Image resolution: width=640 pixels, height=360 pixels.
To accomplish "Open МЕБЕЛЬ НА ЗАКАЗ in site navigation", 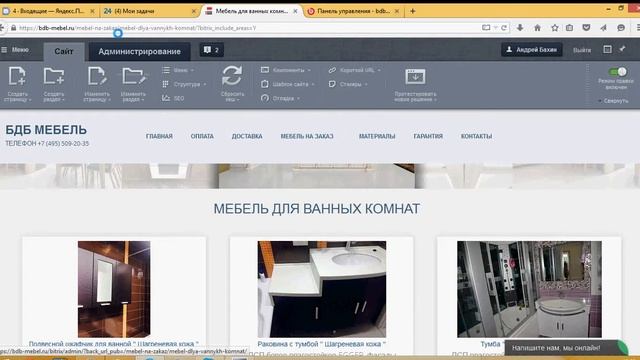I will pos(307,136).
